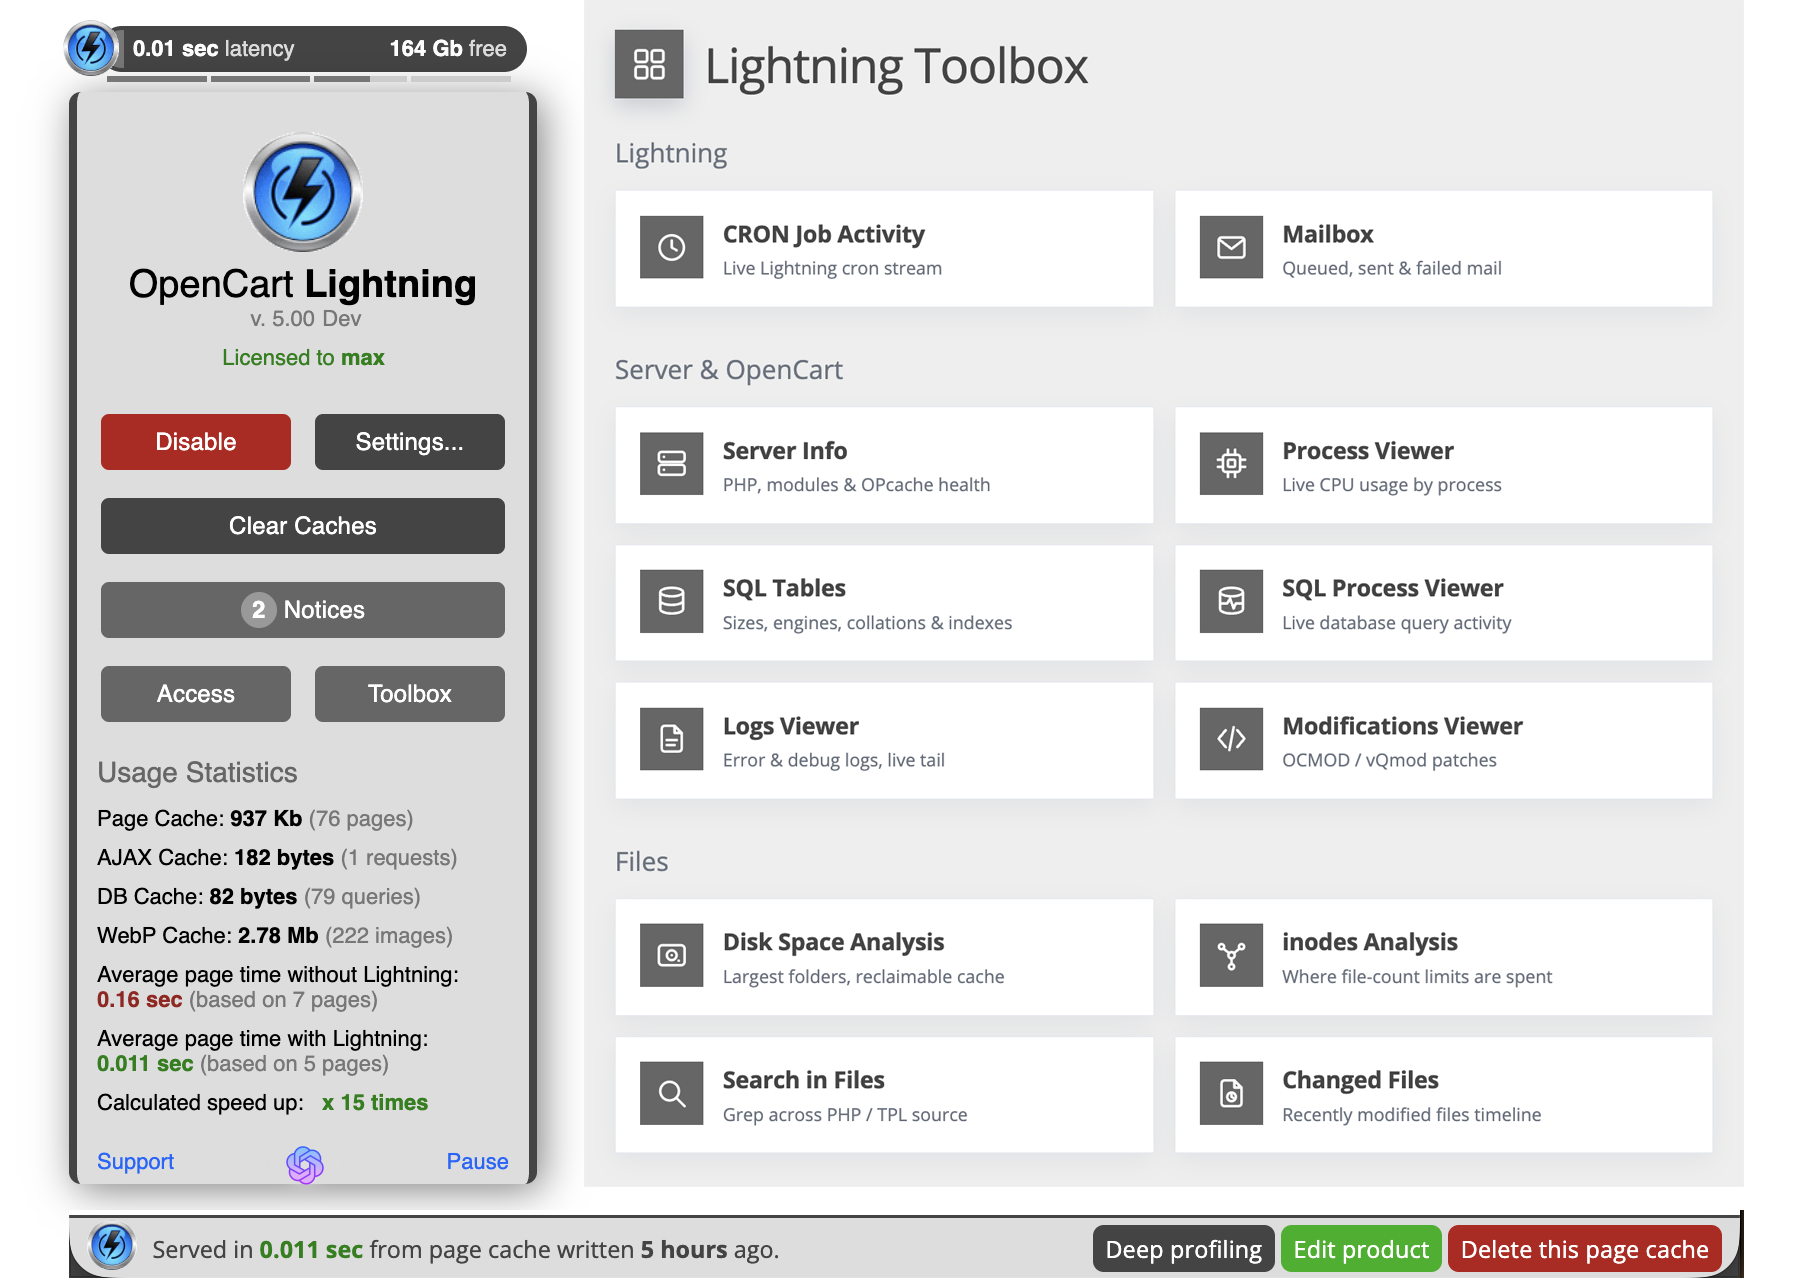Click the inodes Analysis branch icon
The height and width of the screenshot is (1278, 1816).
point(1231,956)
